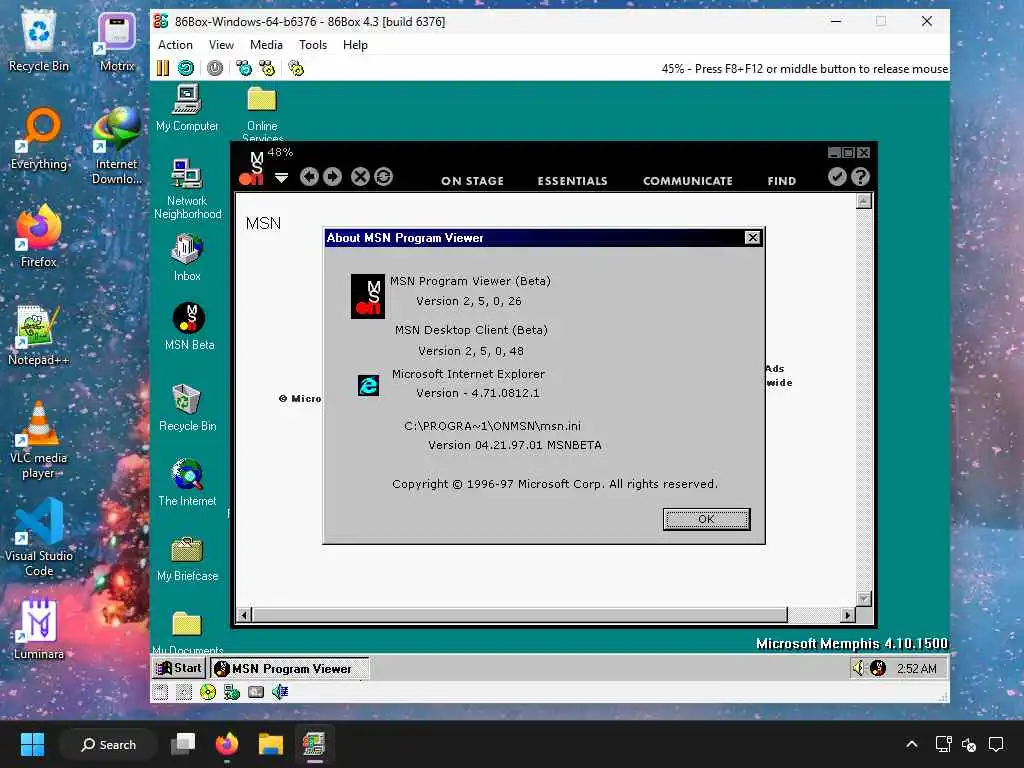
Task: Open File Explorer from host taskbar
Action: 270,744
